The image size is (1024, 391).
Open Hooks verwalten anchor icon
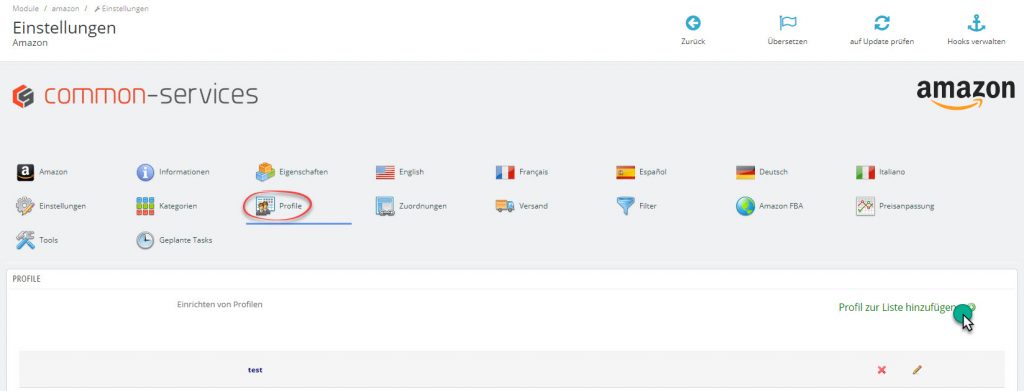976,23
